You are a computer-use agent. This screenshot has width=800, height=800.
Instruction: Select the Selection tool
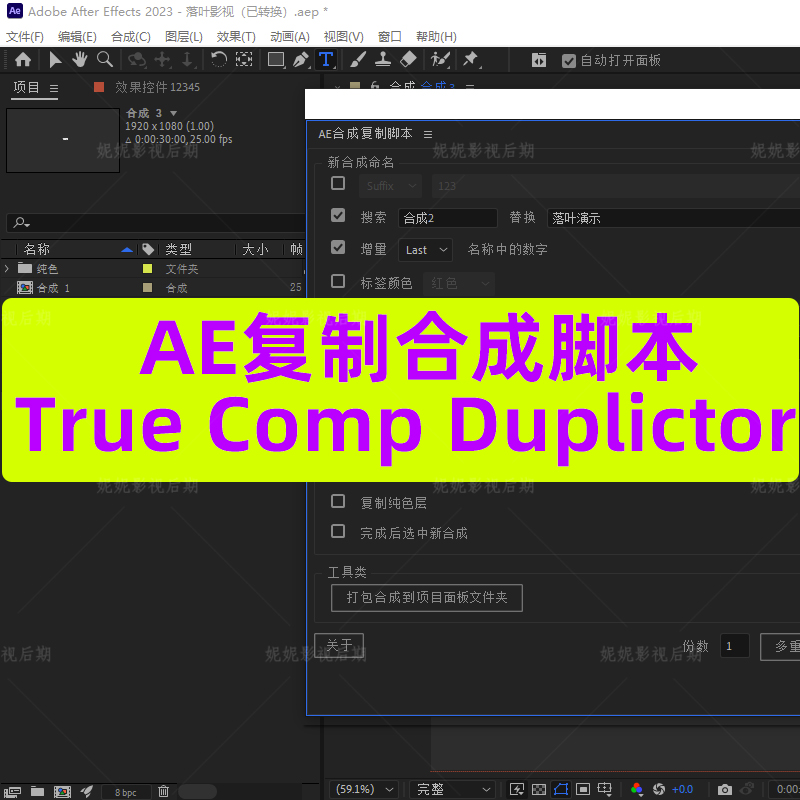[x=55, y=60]
